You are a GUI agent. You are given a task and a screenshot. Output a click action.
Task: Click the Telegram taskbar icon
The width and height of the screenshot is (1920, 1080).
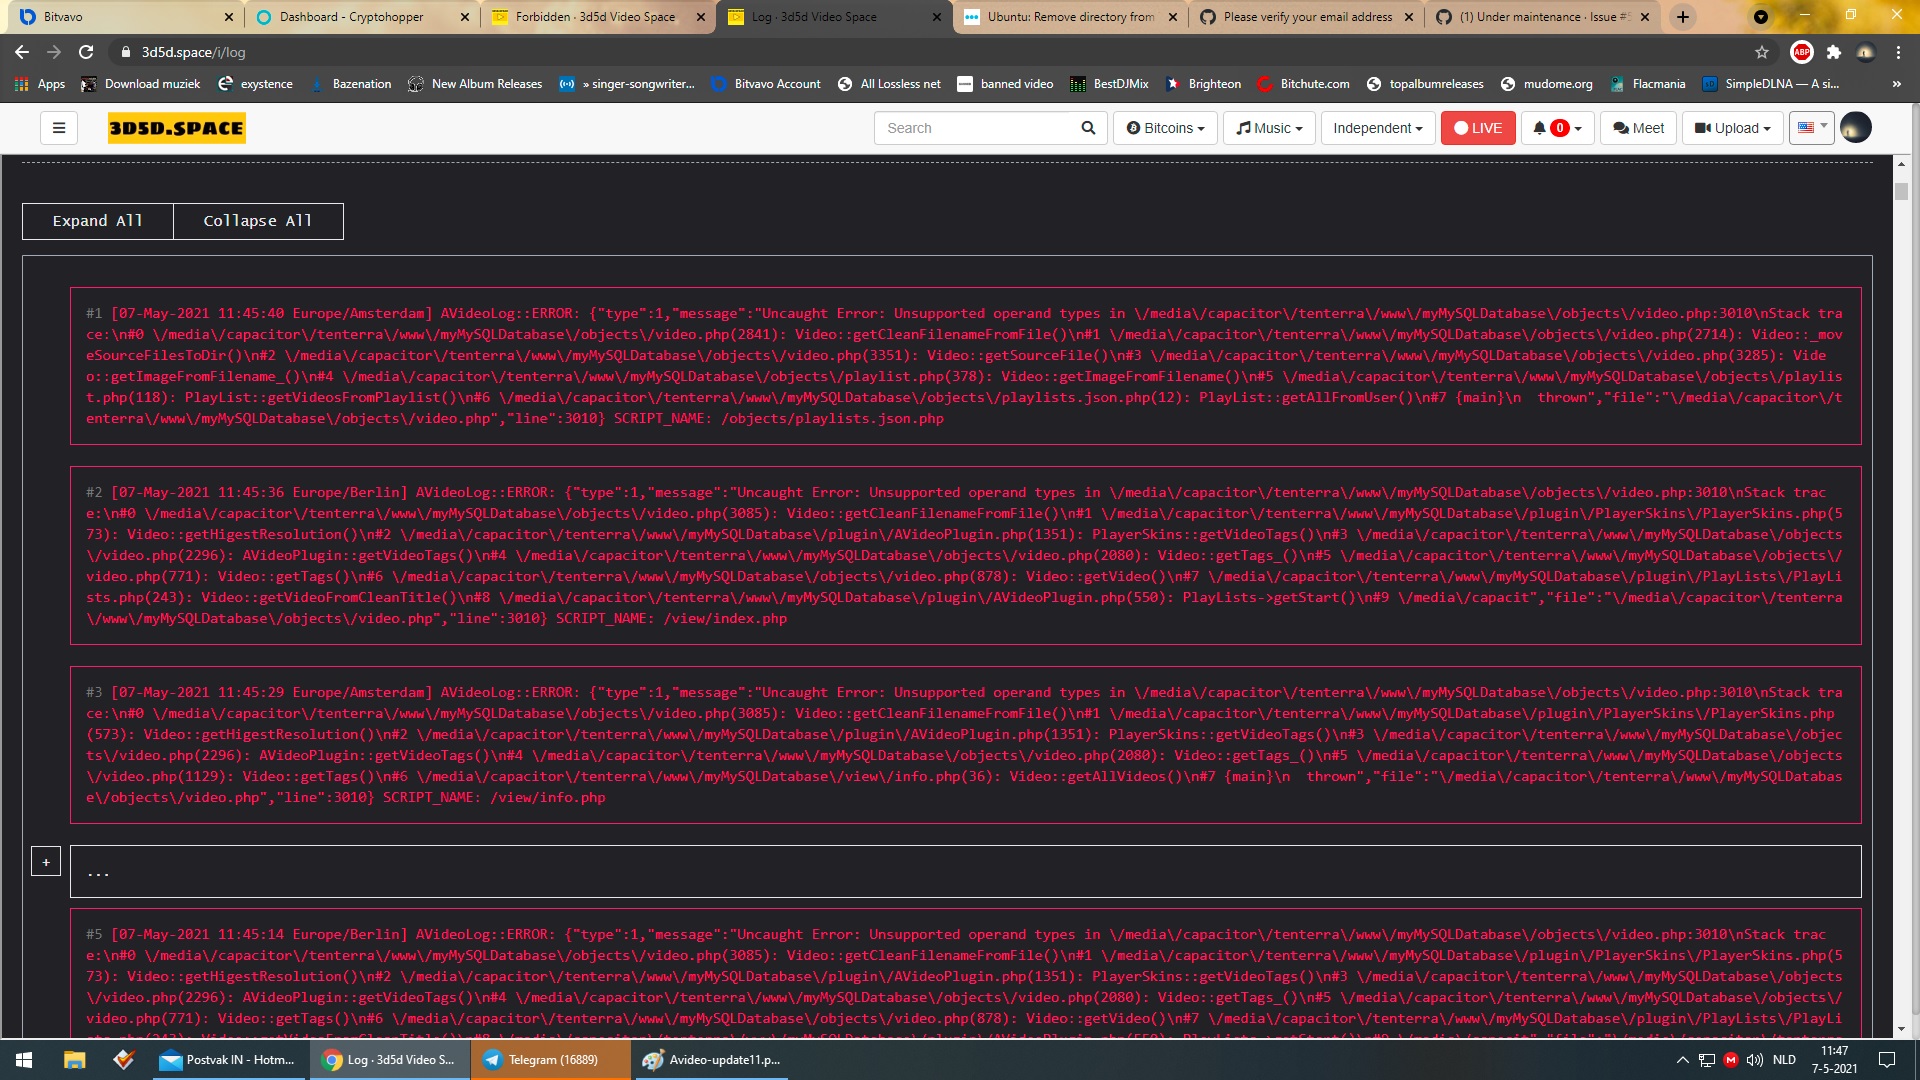tap(492, 1059)
